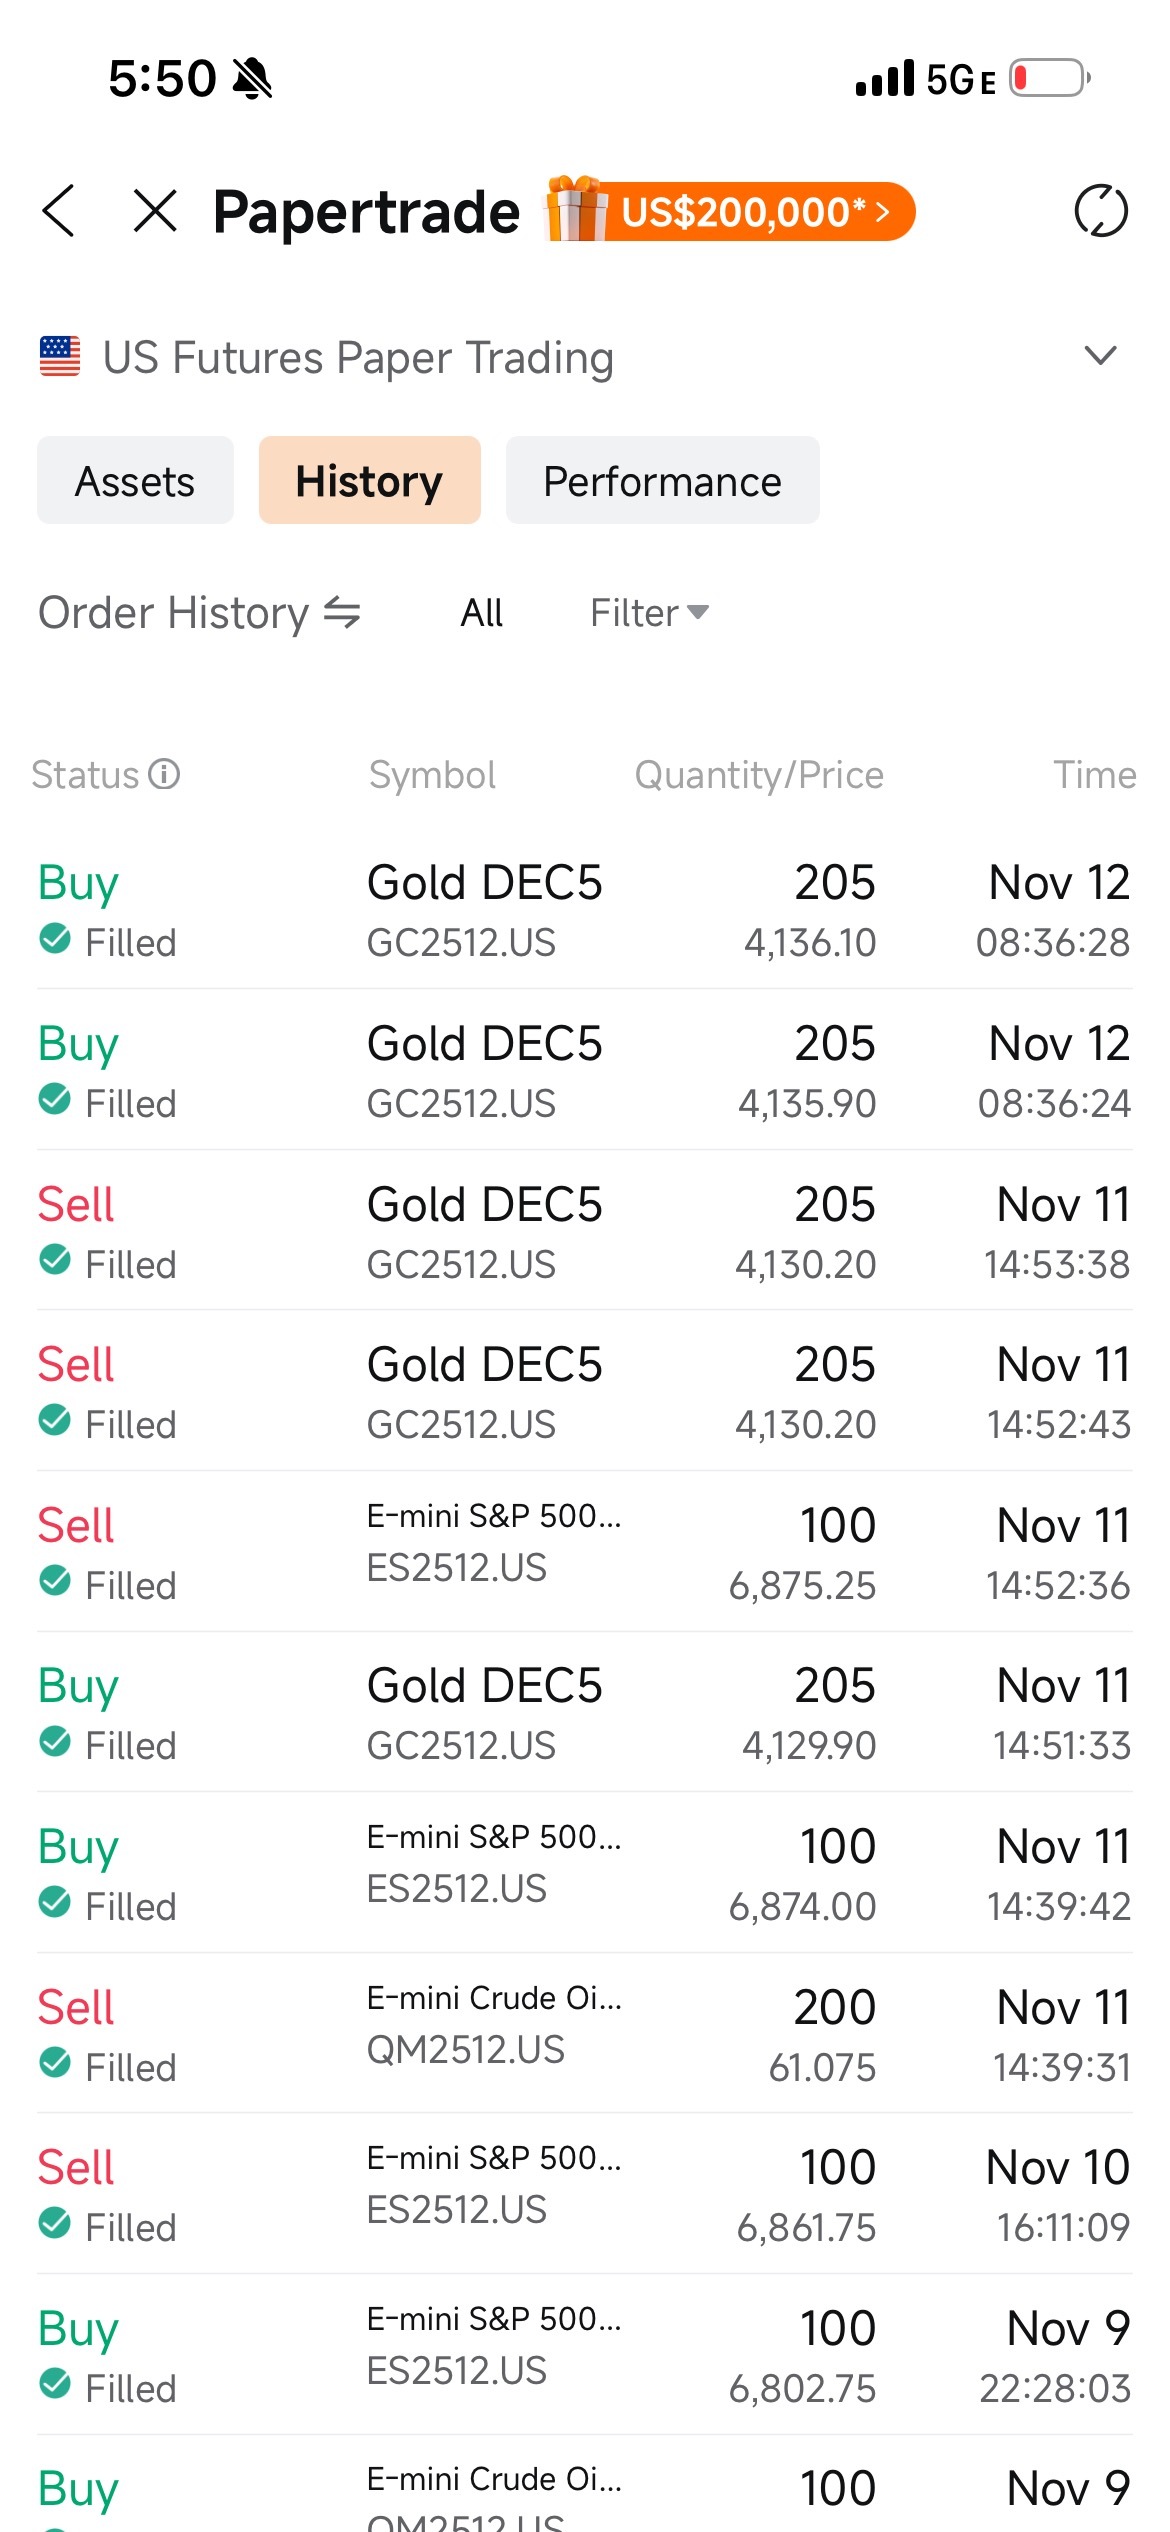Close Papertrade with the X icon

point(155,211)
